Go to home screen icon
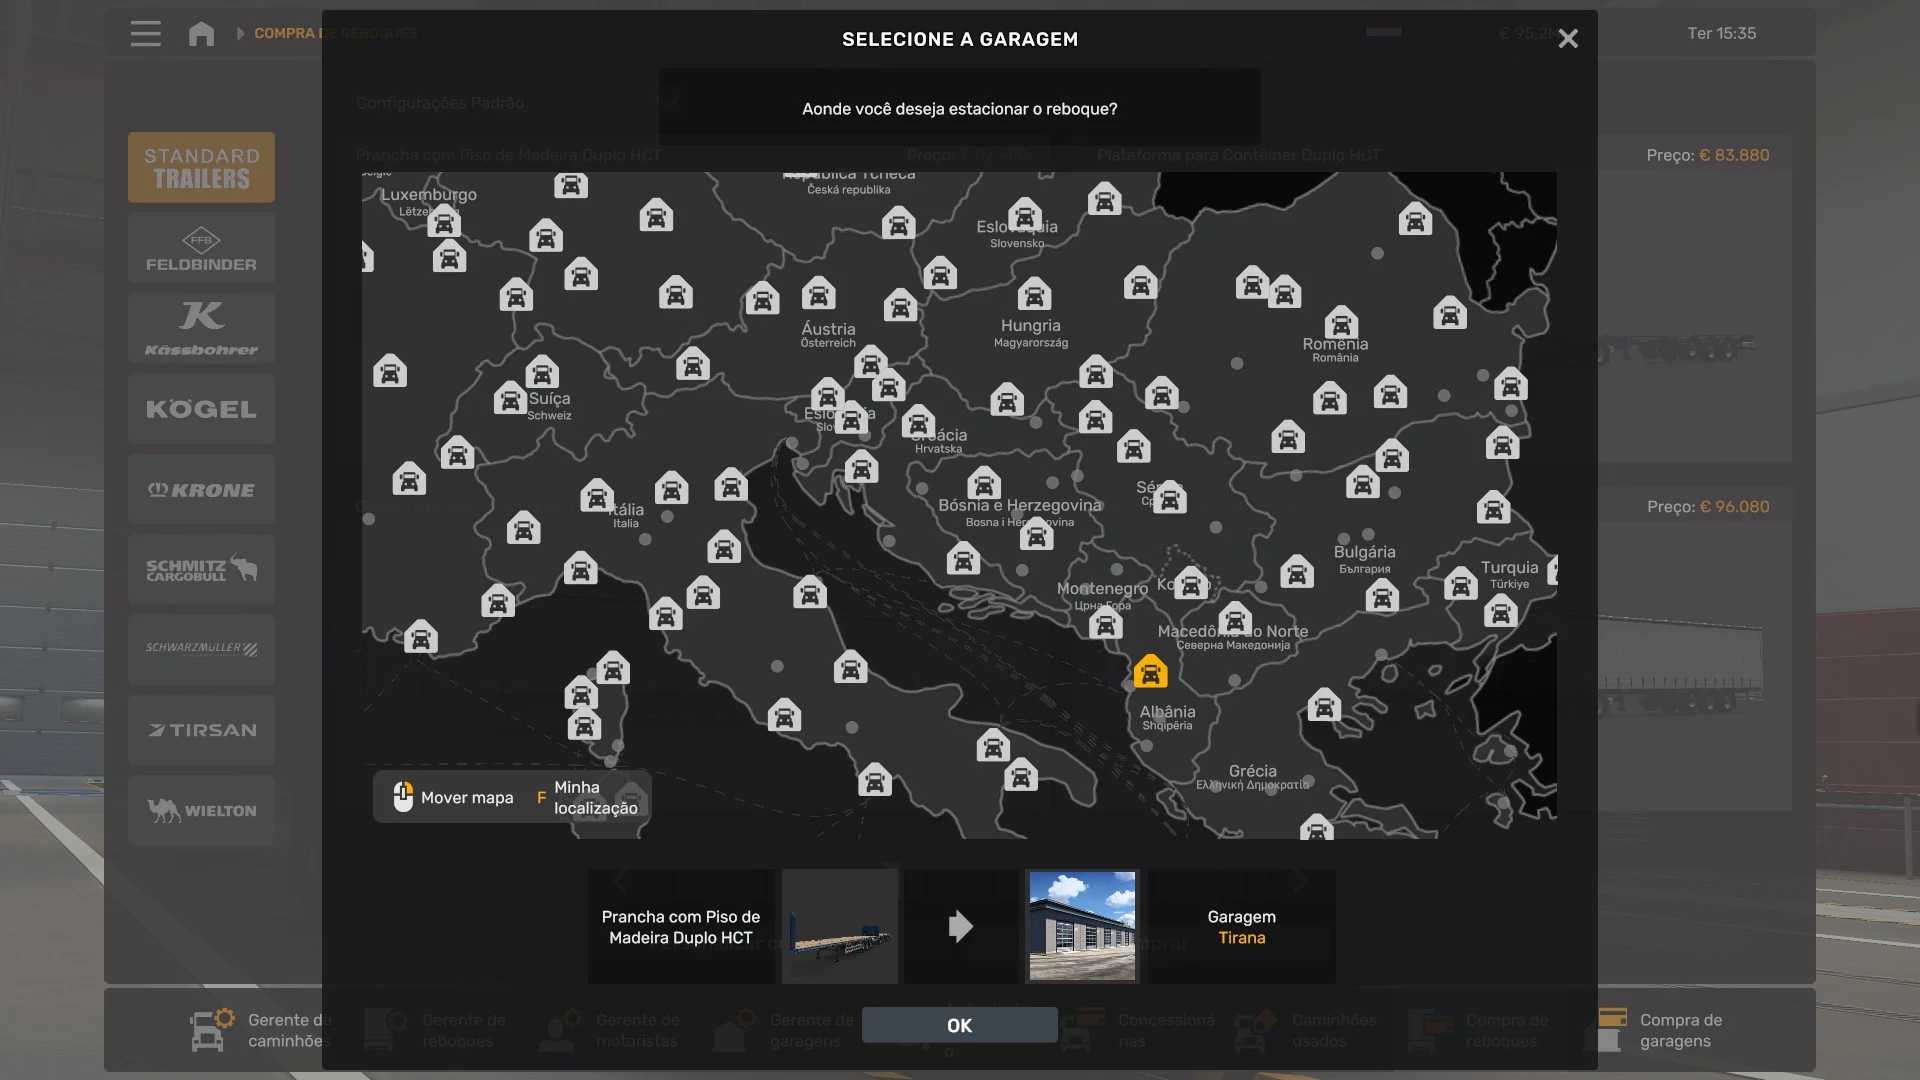Image resolution: width=1920 pixels, height=1080 pixels. coord(201,34)
